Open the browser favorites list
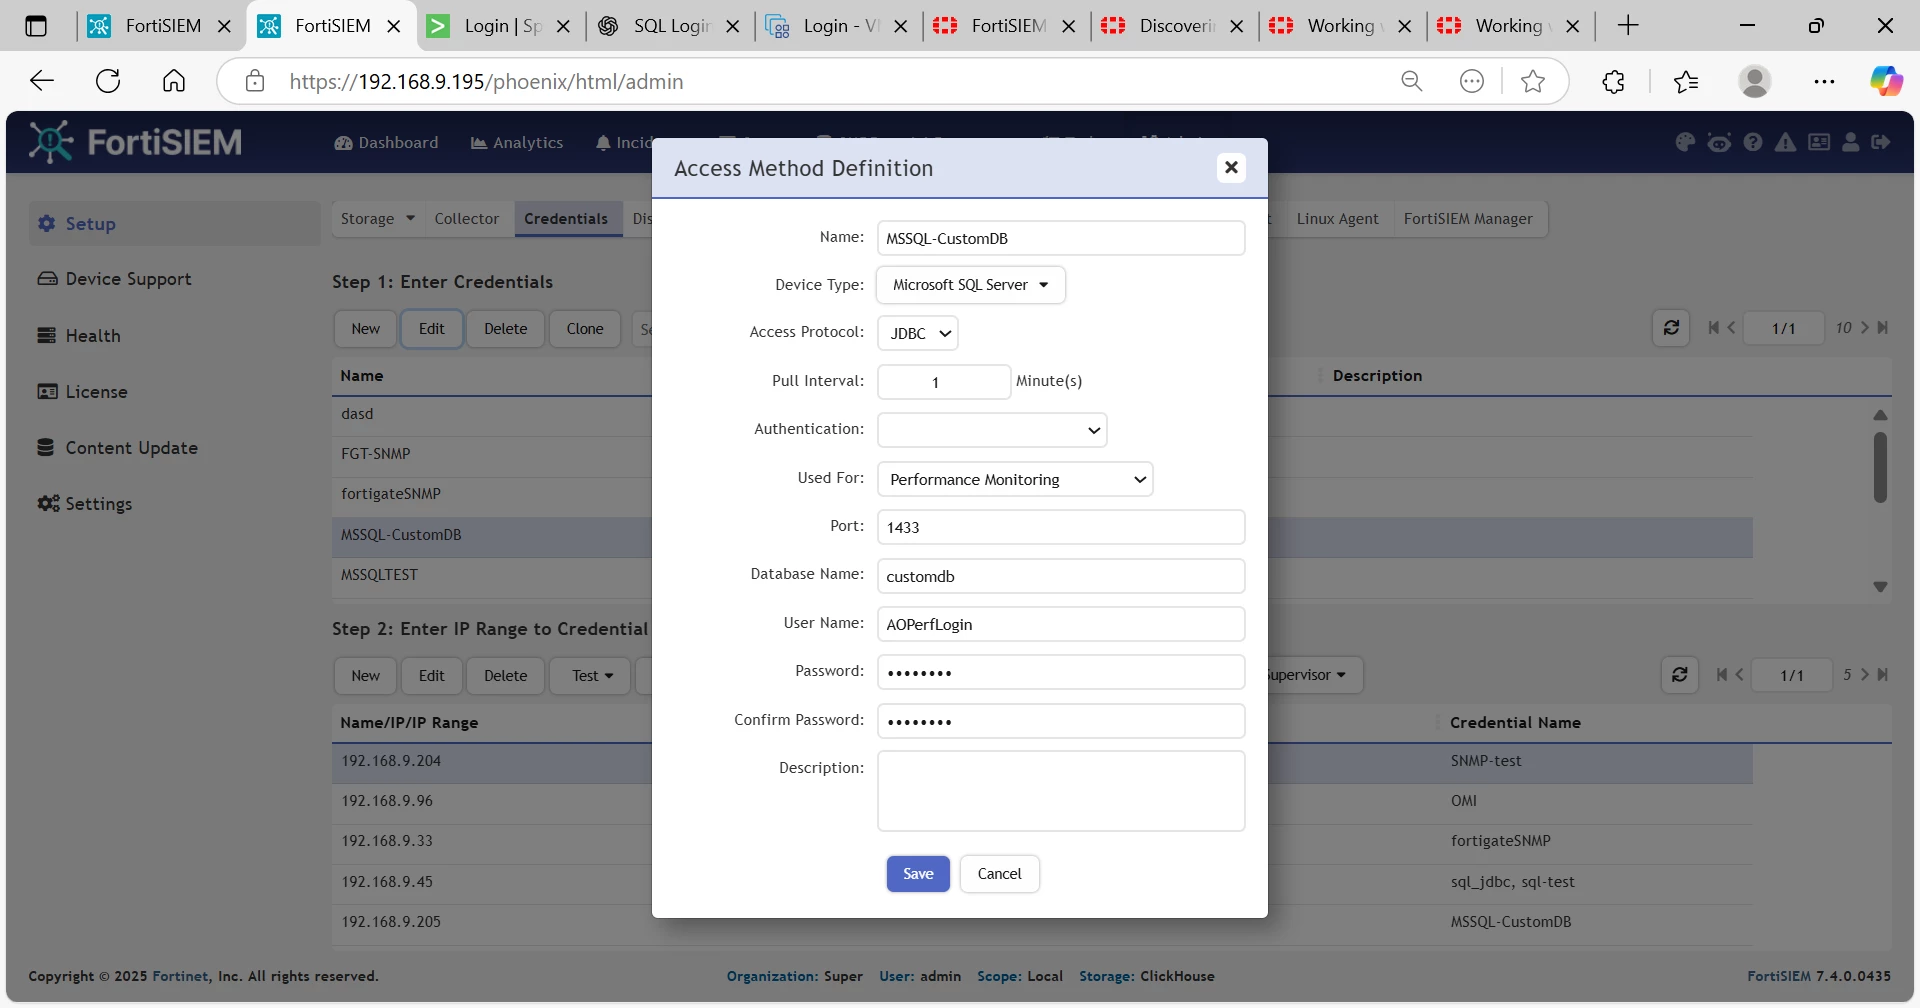The width and height of the screenshot is (1920, 1008). pos(1686,81)
